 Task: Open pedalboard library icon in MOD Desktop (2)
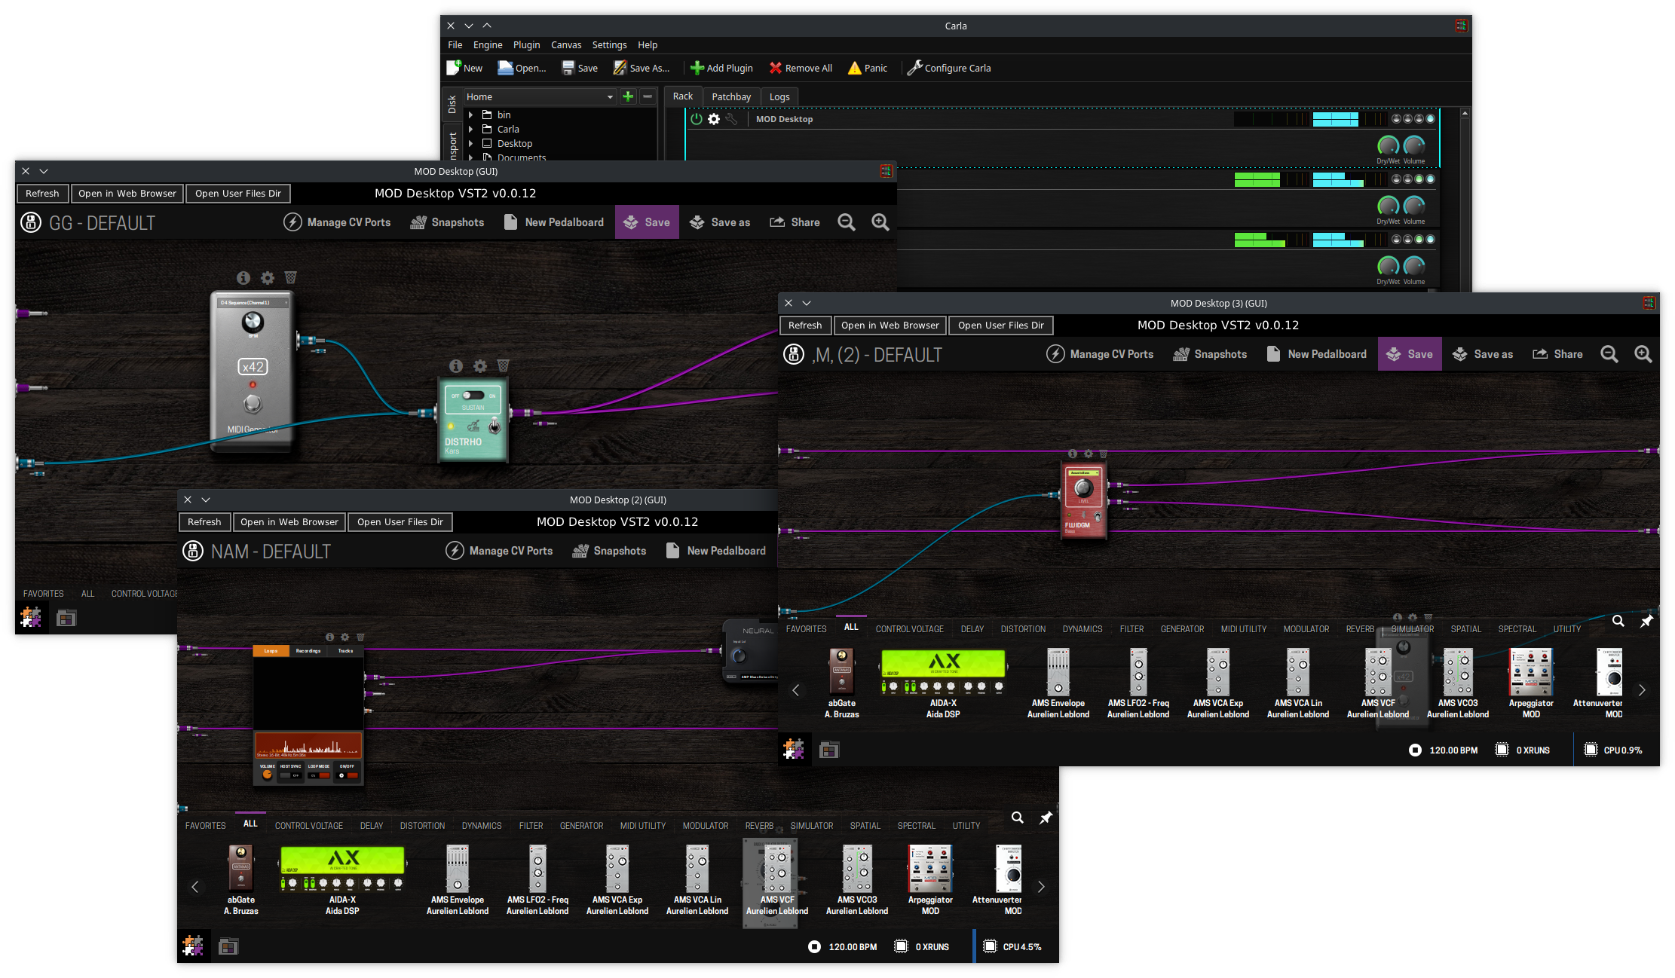click(x=228, y=946)
